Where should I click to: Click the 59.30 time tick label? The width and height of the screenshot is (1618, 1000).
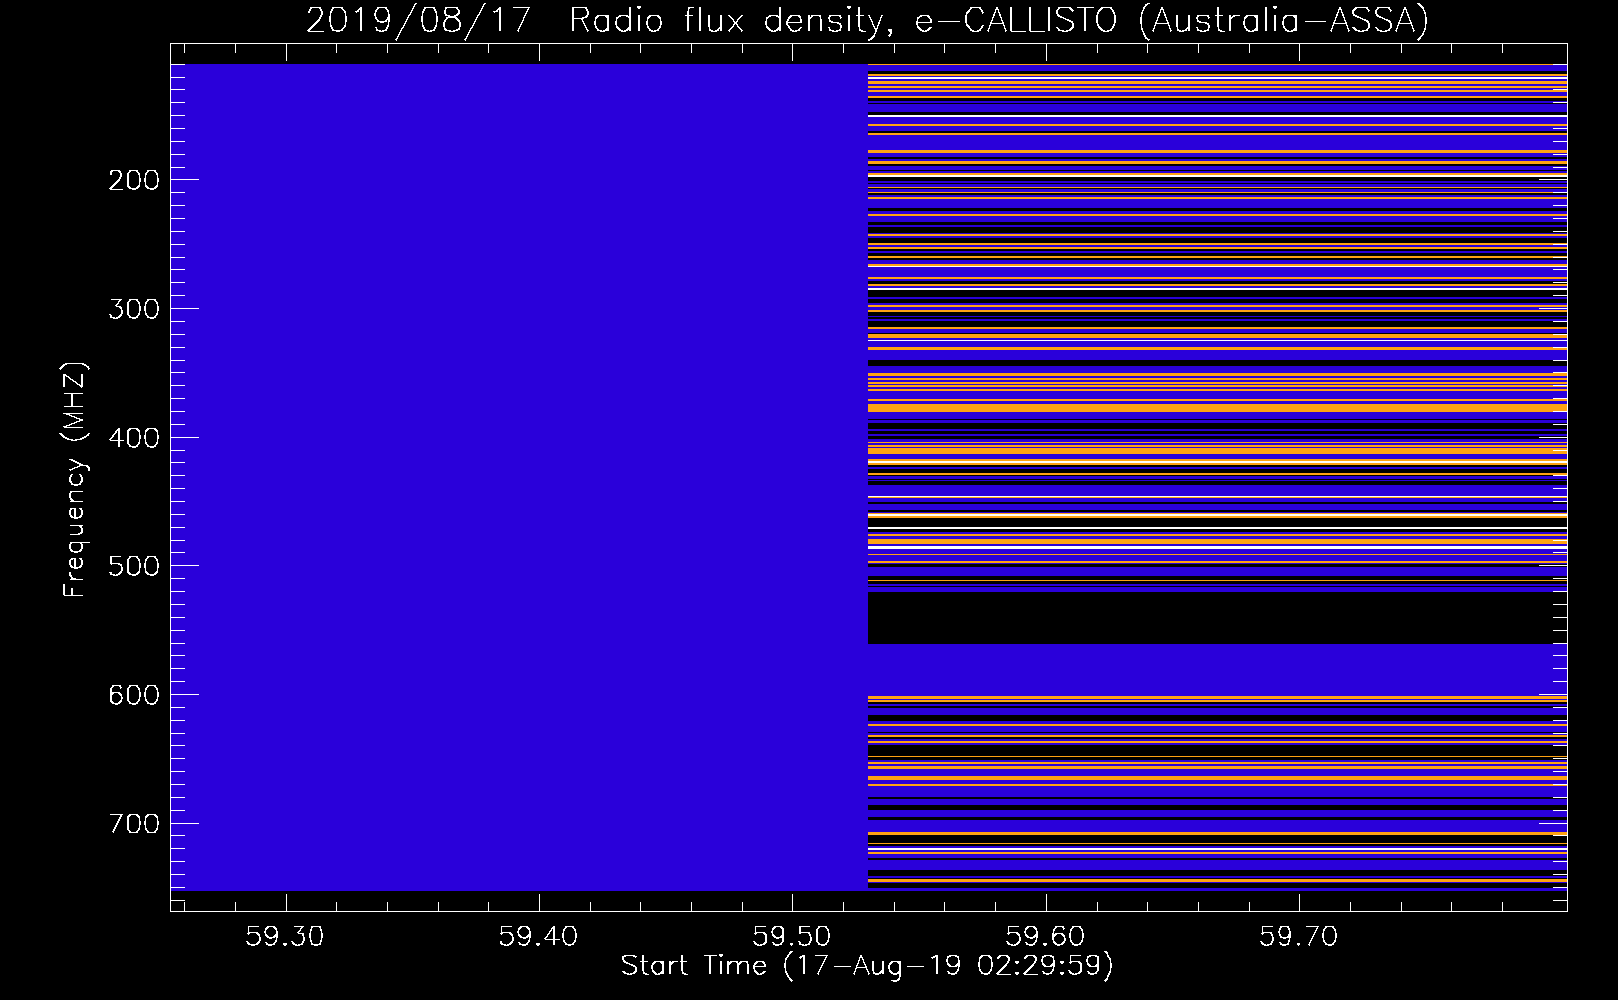286,936
